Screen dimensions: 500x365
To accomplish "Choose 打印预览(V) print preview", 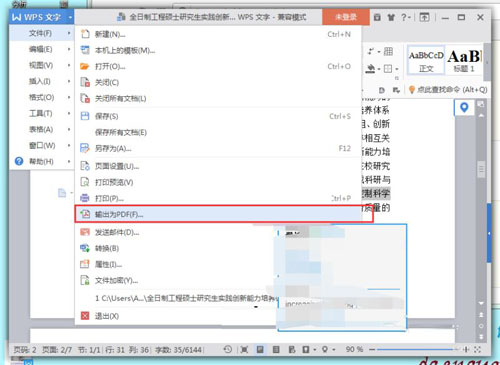I will pos(218,182).
